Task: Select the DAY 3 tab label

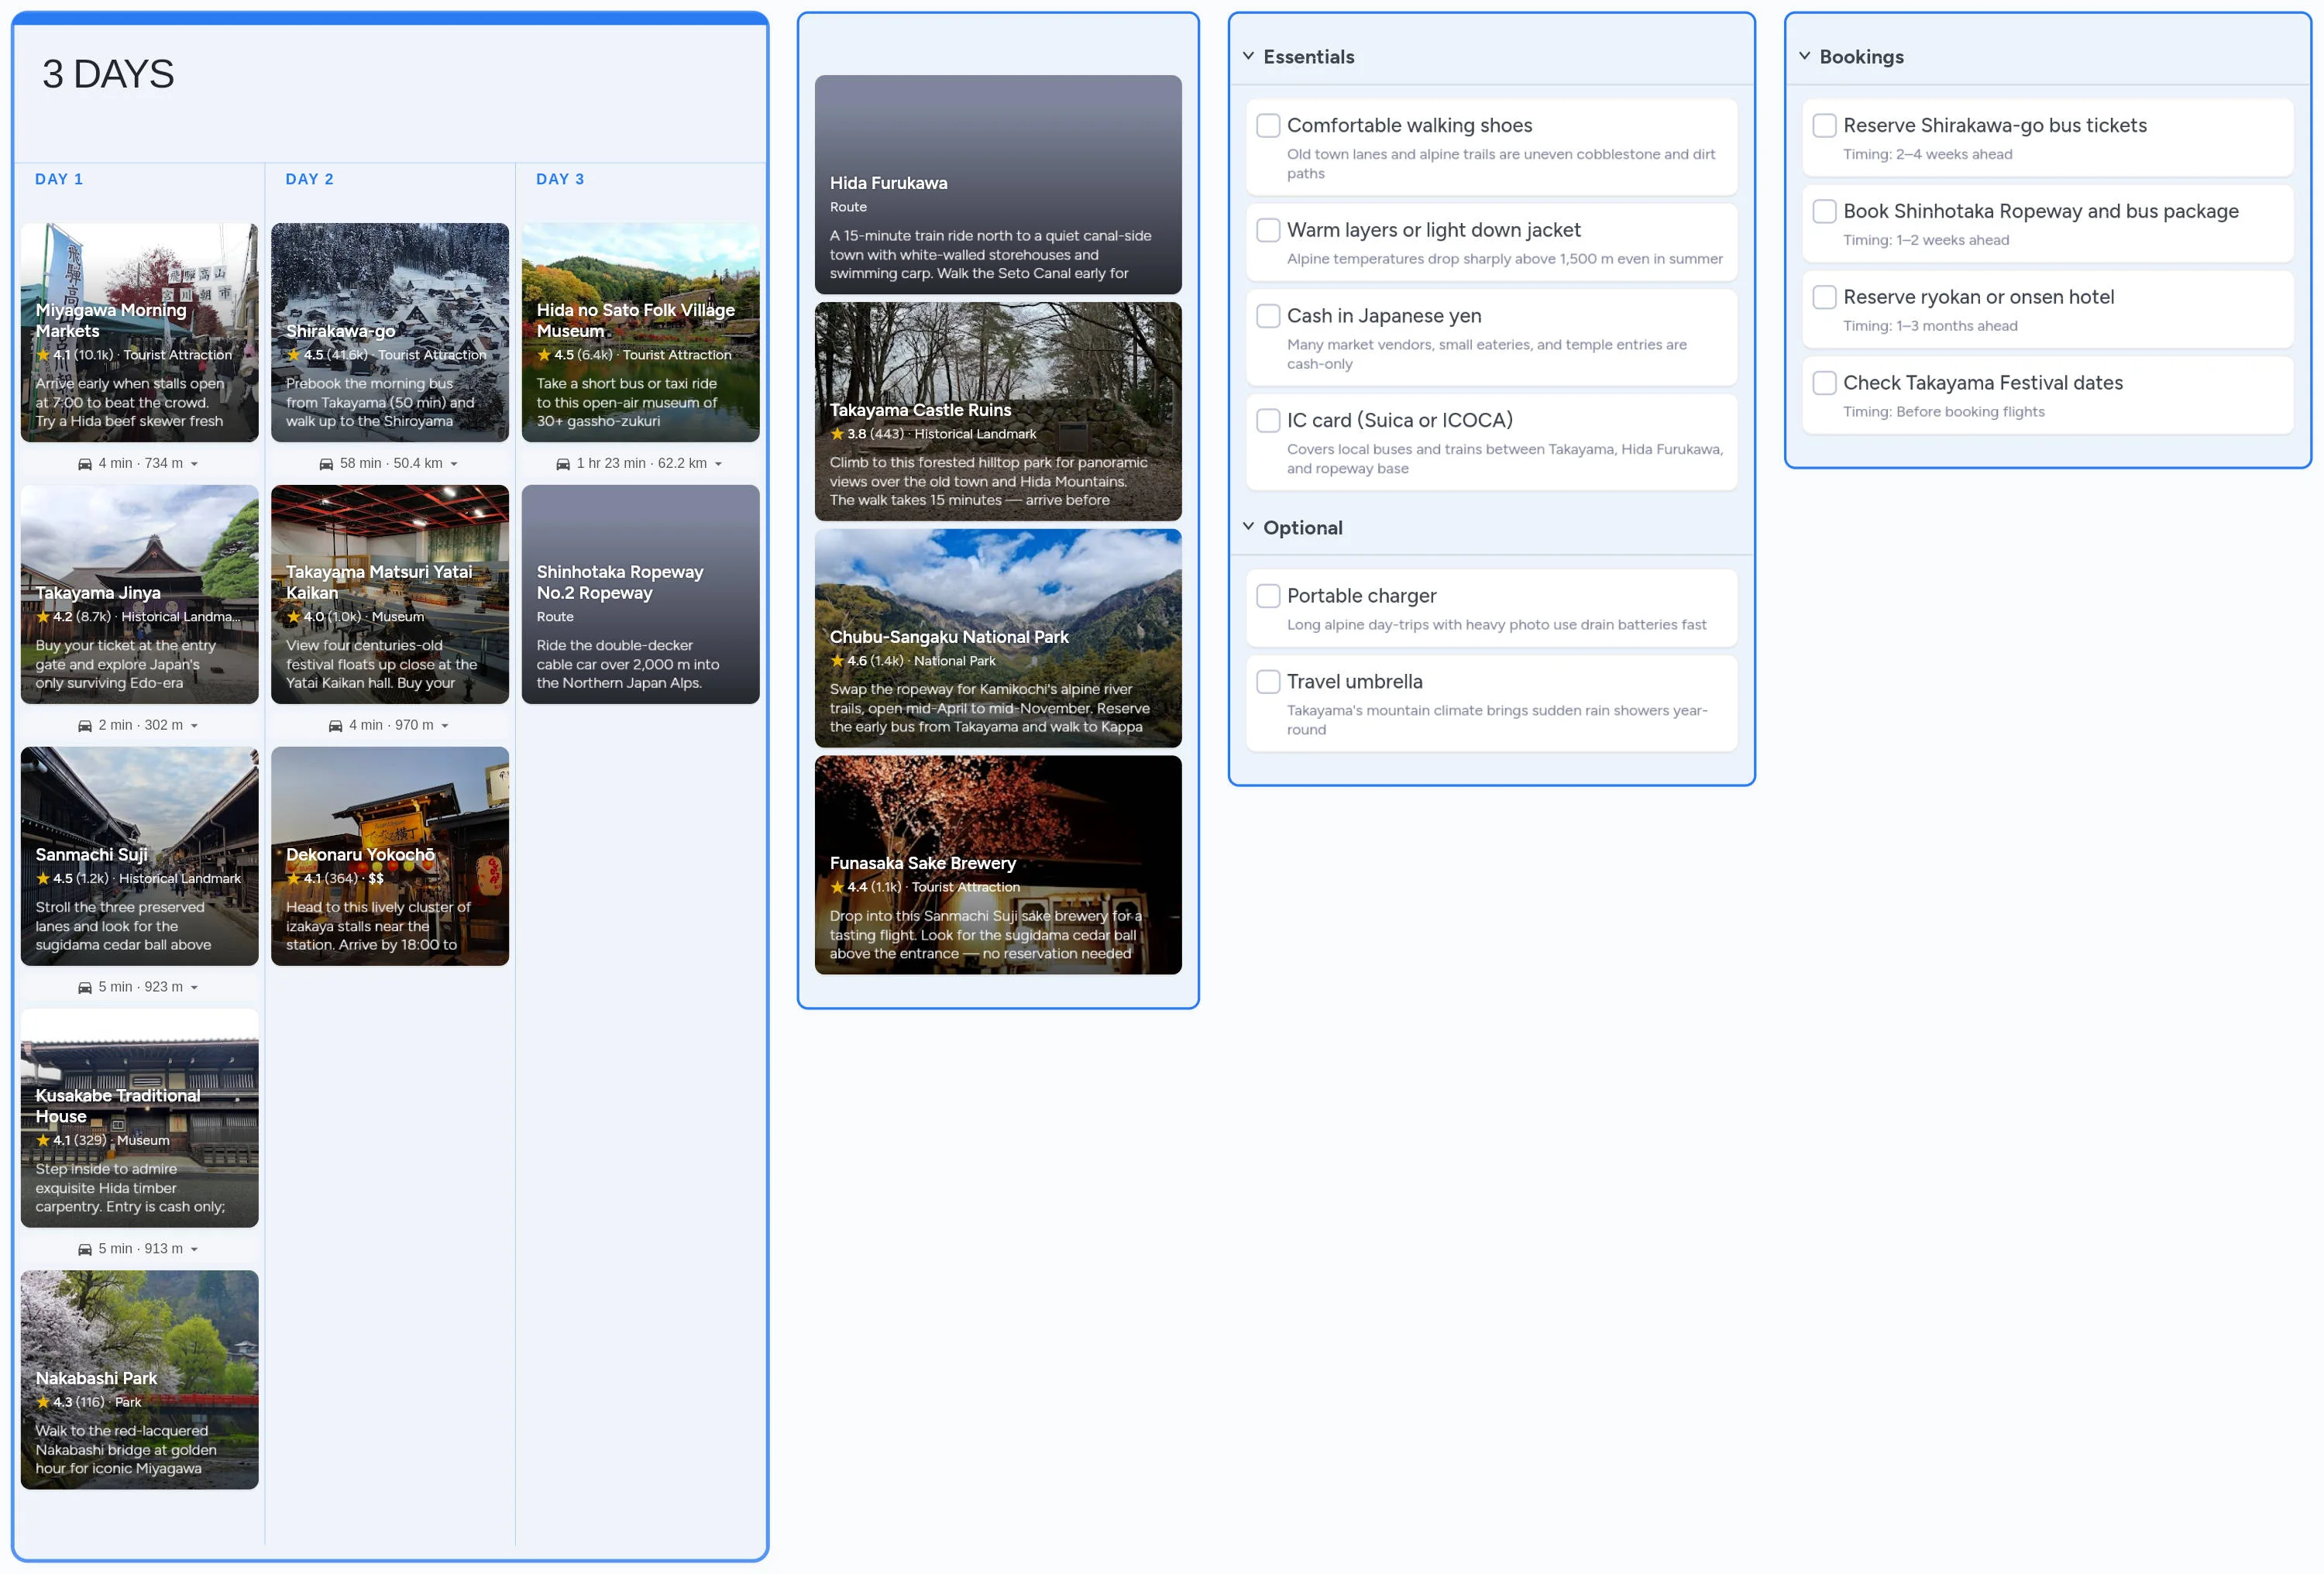Action: (559, 179)
